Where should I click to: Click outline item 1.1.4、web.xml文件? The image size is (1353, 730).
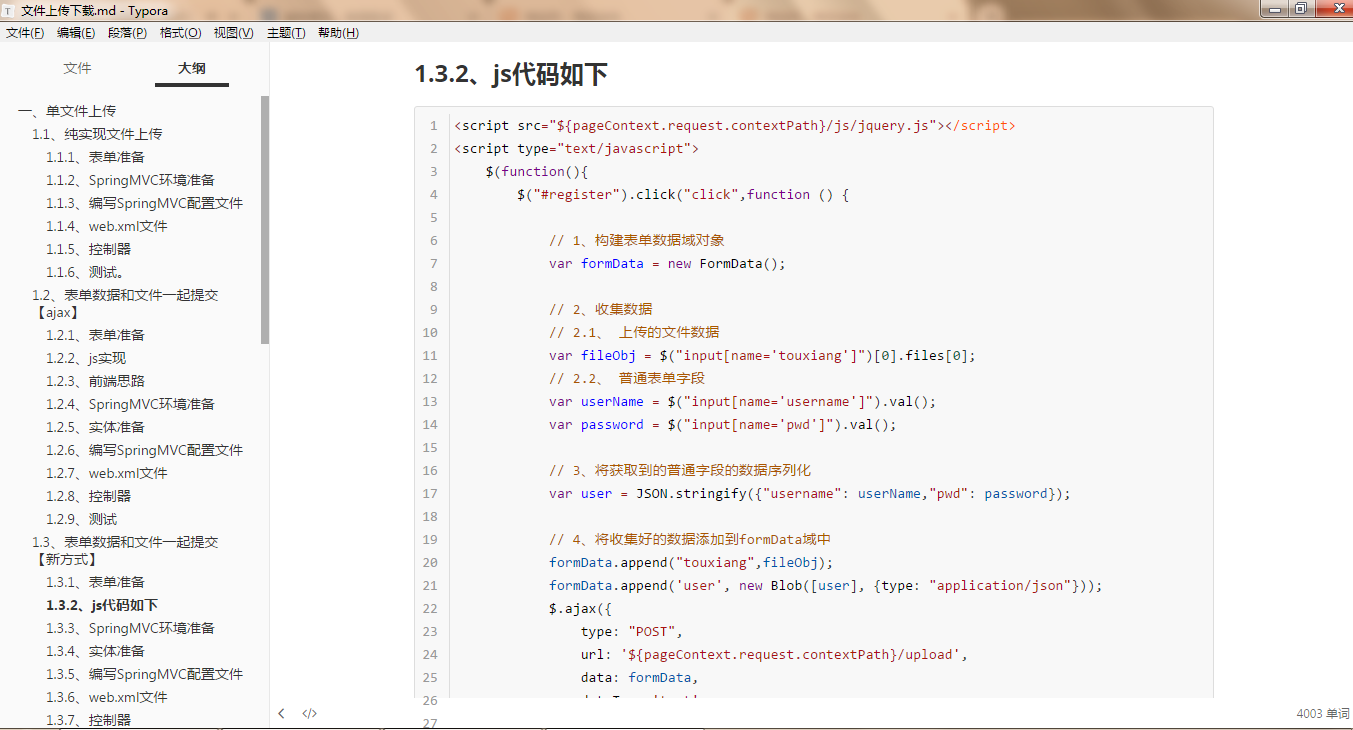(x=107, y=226)
